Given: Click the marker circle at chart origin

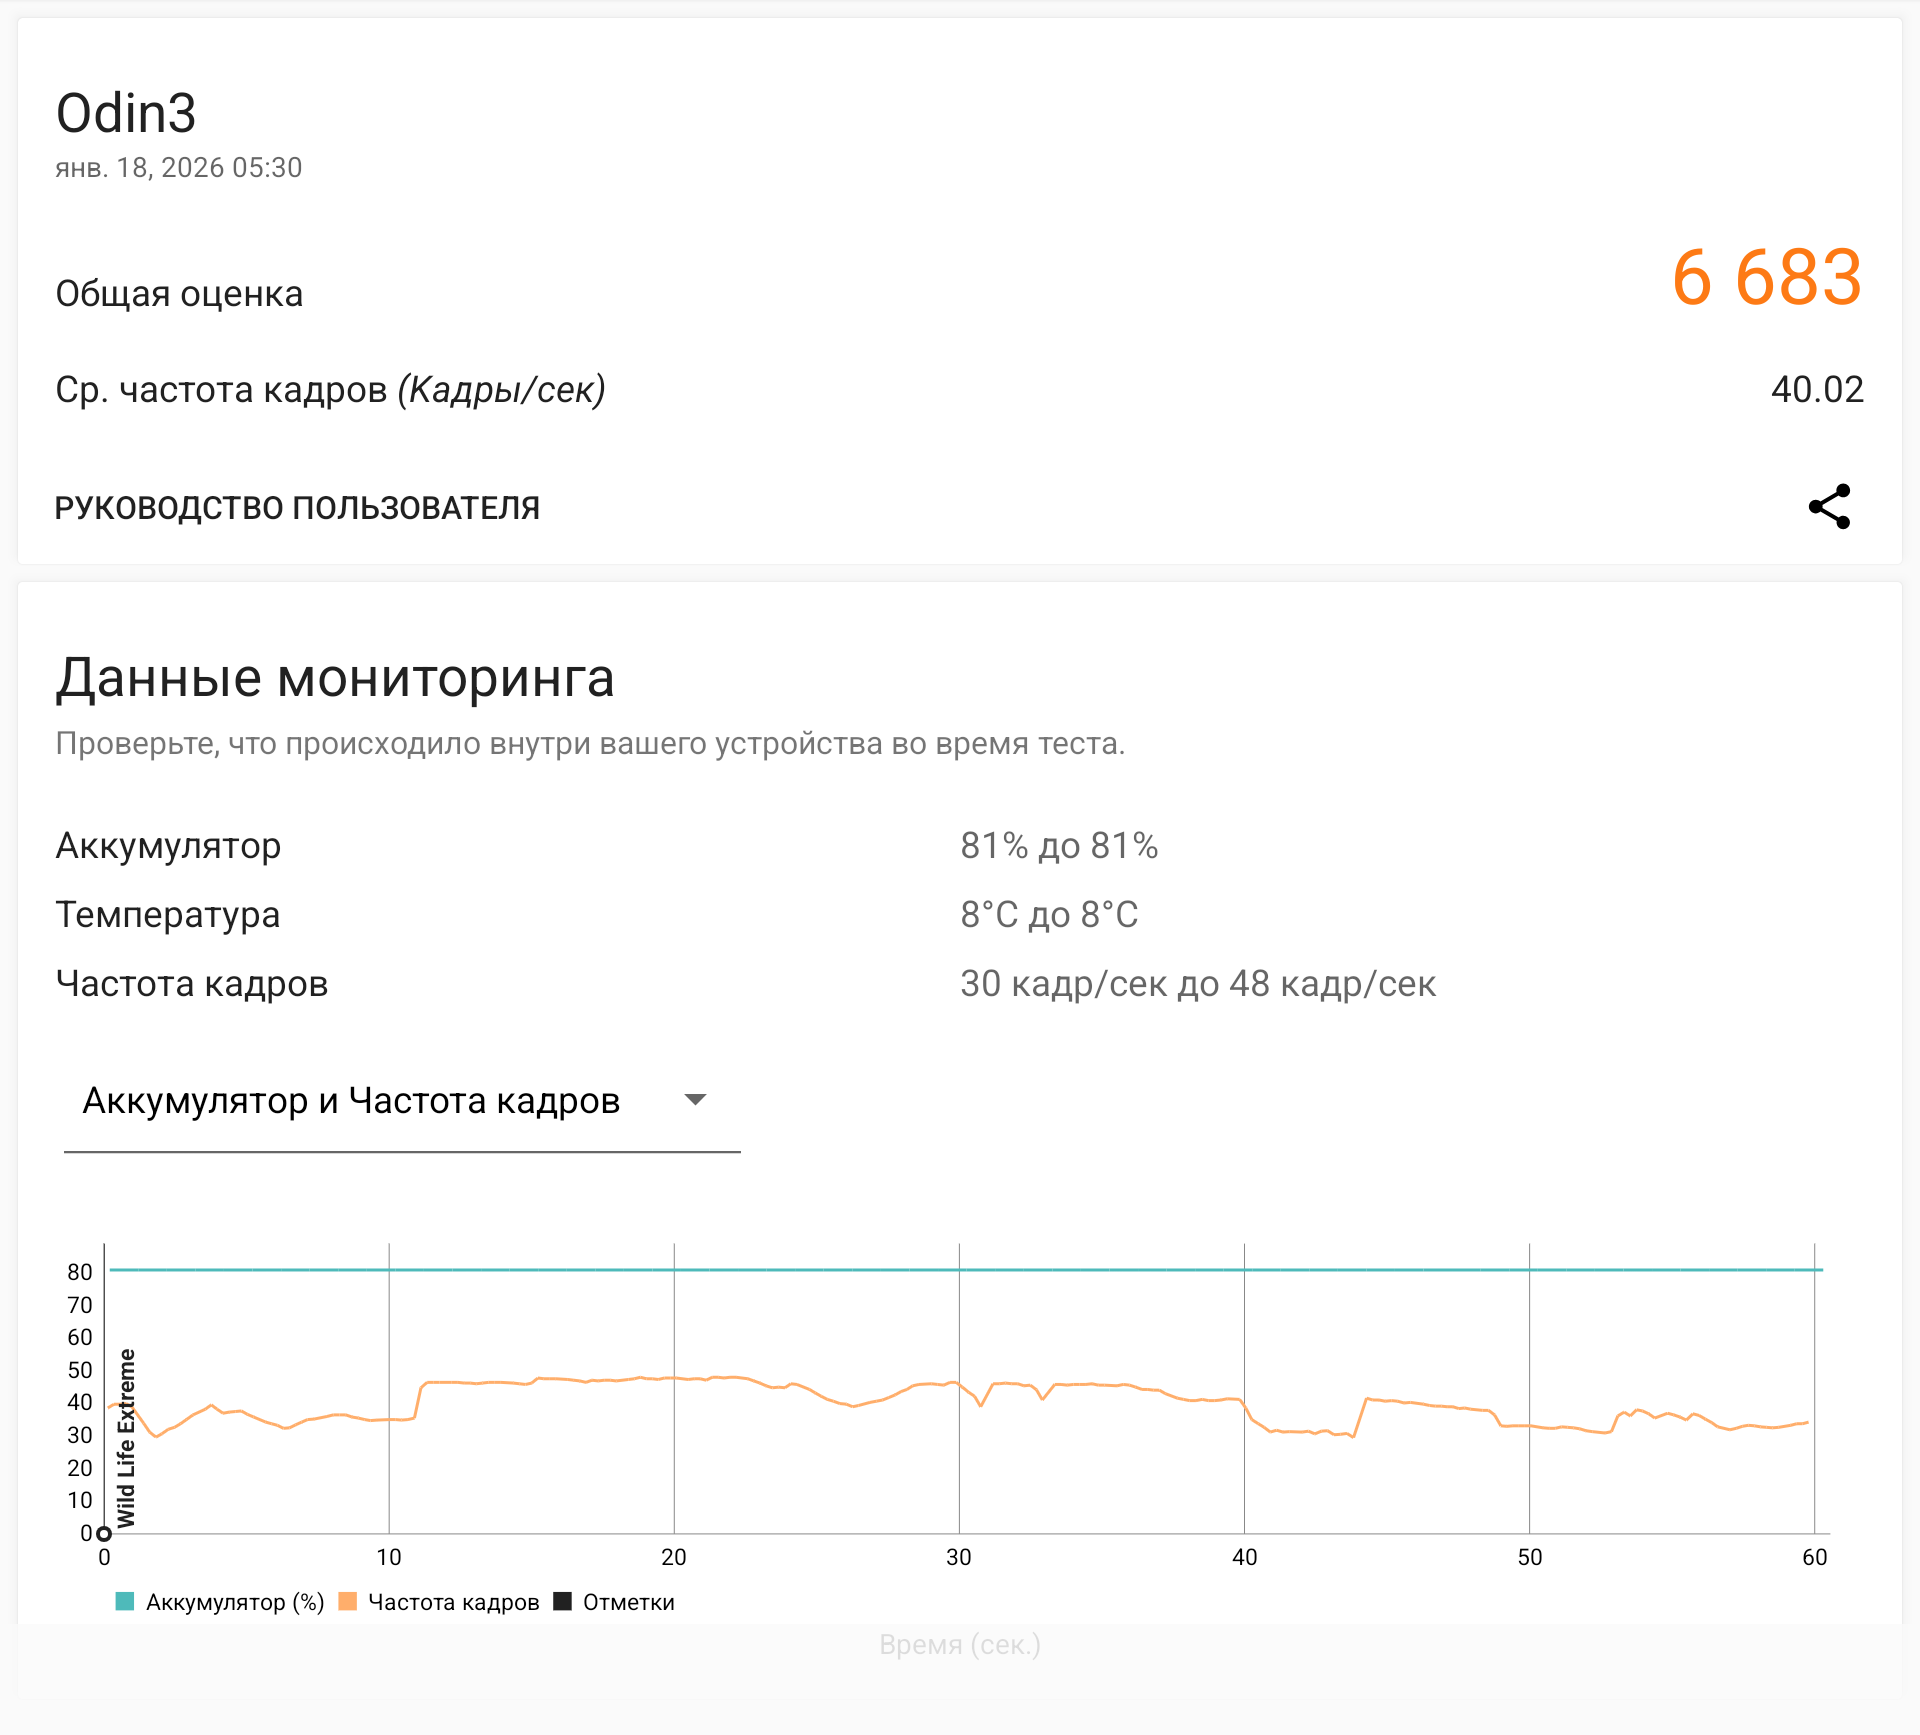Looking at the screenshot, I should pyautogui.click(x=104, y=1533).
